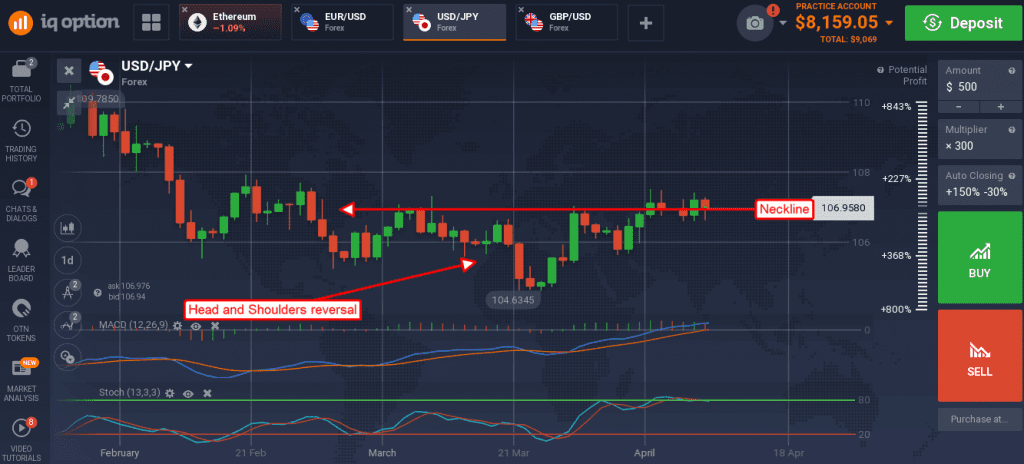Open the Leader Board

[x=22, y=259]
